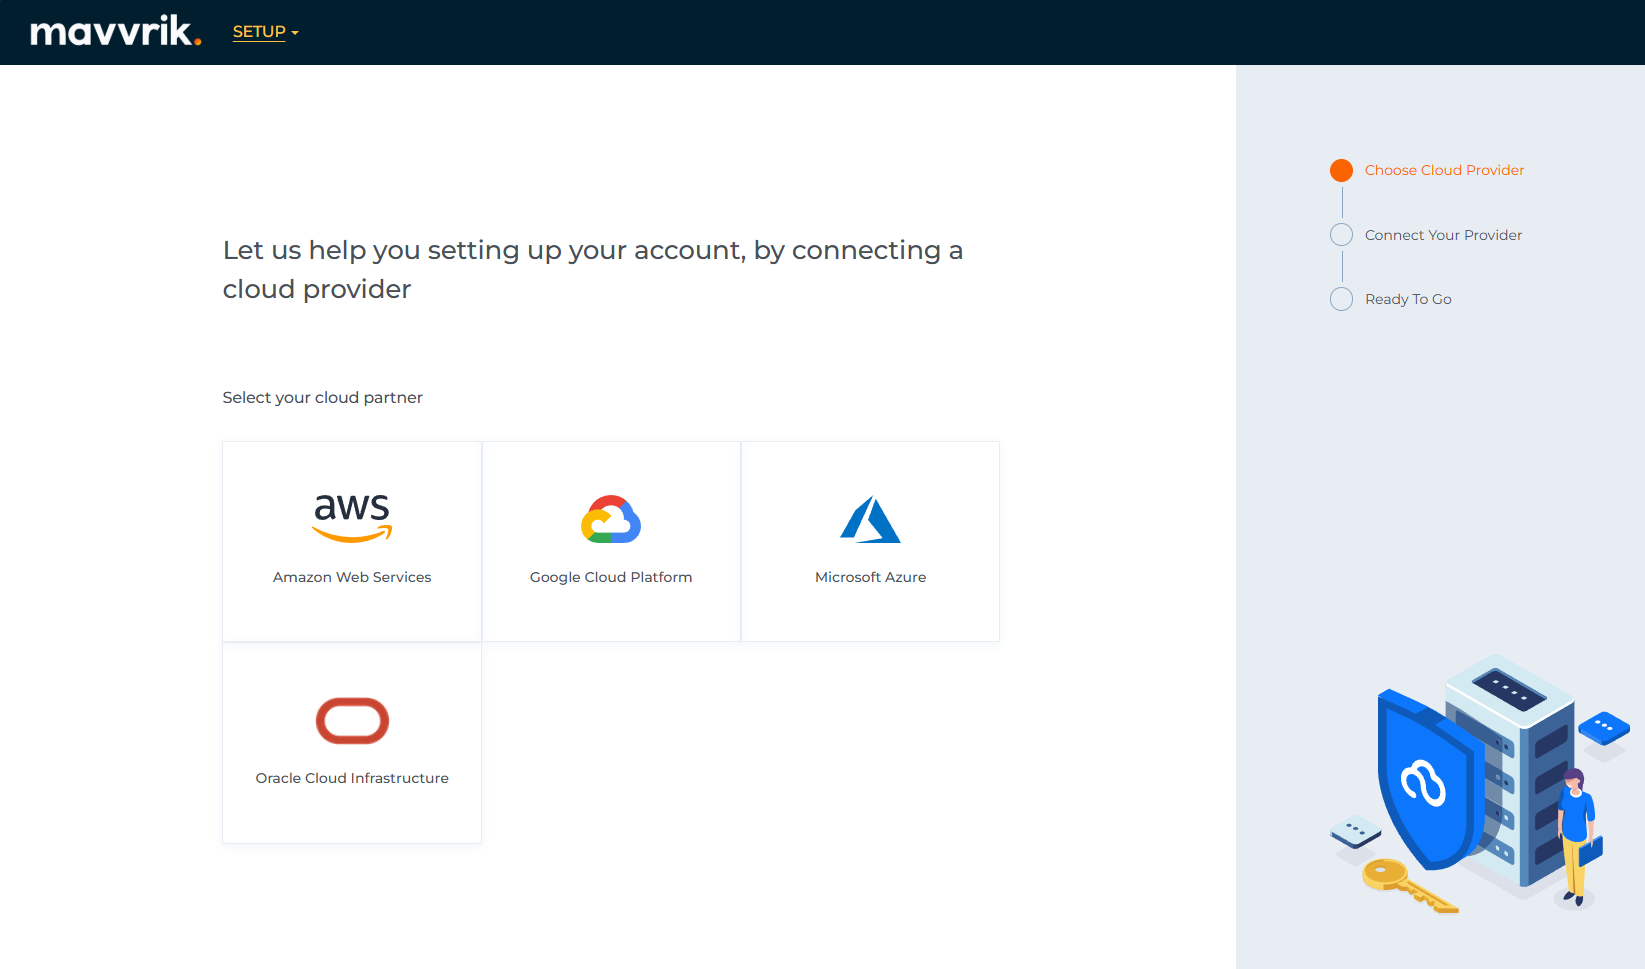Click the Microsoft Azure text label
The height and width of the screenshot is (969, 1645).
pos(870,577)
